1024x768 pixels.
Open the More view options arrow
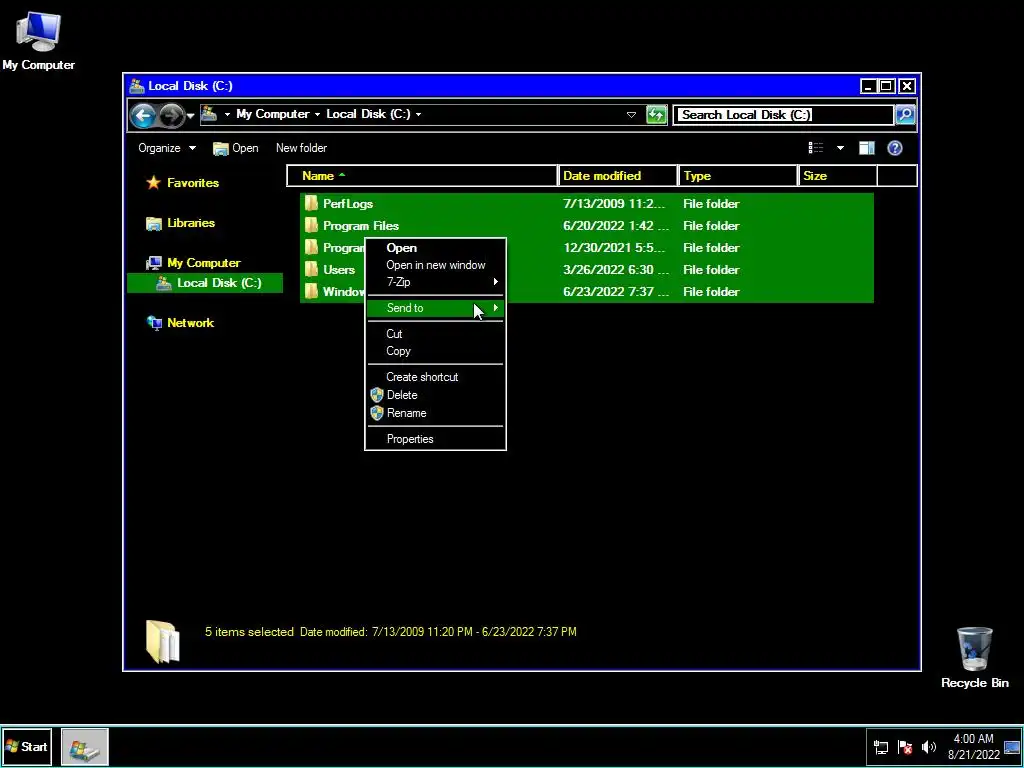pos(840,148)
